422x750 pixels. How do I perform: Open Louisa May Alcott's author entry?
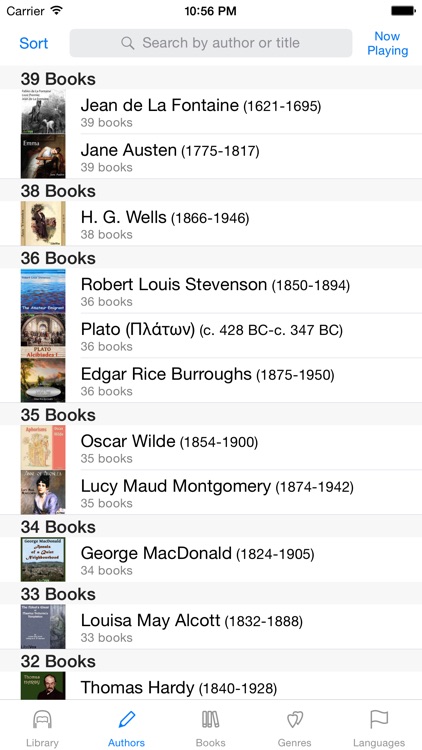(211, 627)
